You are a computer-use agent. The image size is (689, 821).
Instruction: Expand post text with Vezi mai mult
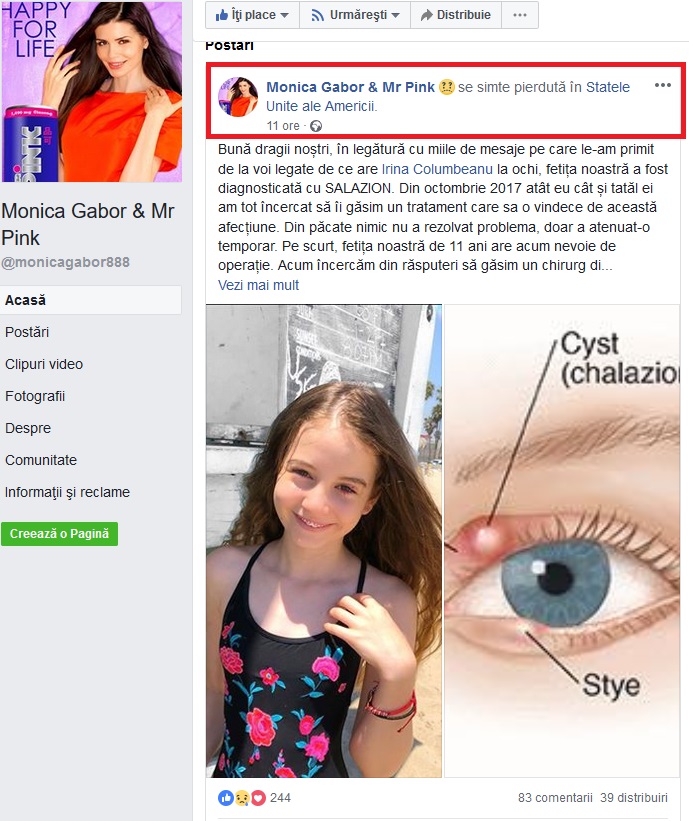[x=258, y=285]
